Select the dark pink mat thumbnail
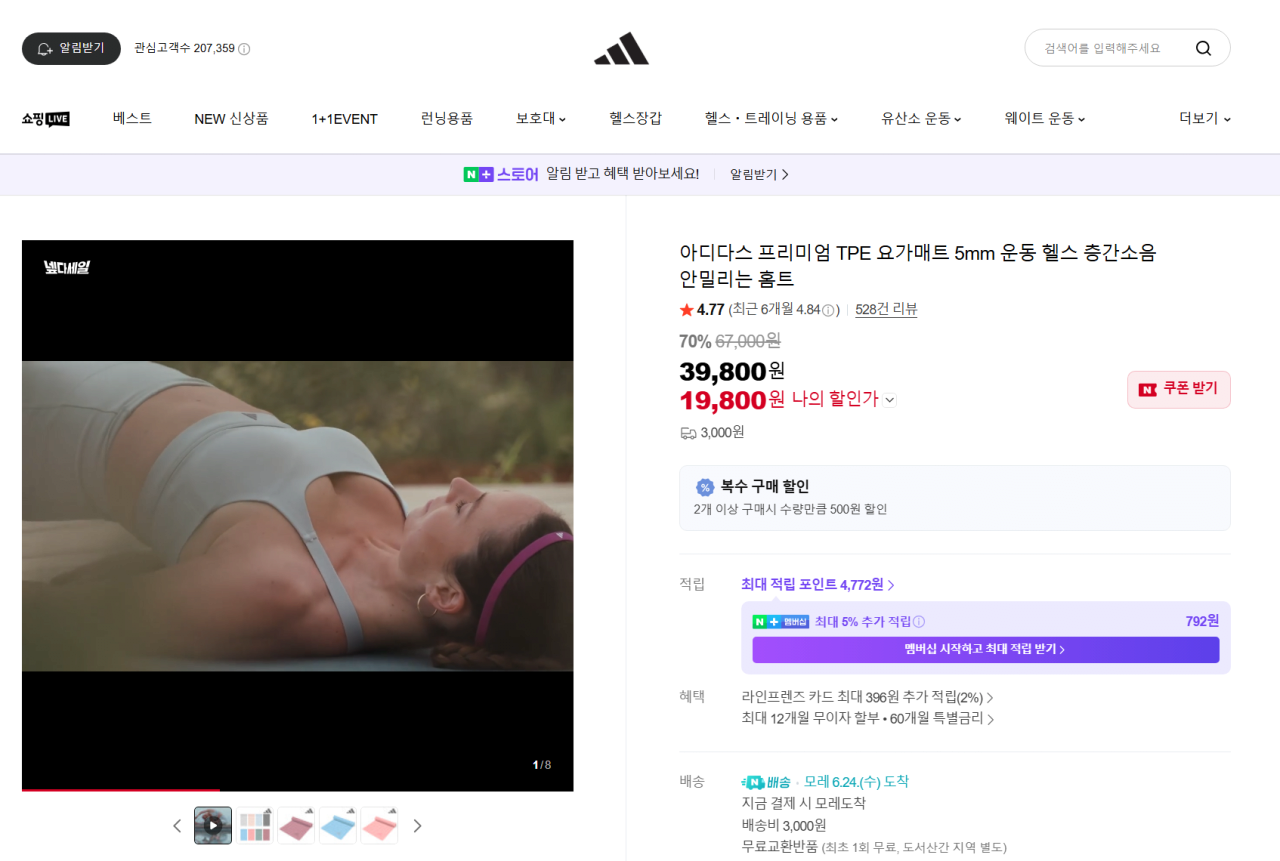 click(297, 826)
